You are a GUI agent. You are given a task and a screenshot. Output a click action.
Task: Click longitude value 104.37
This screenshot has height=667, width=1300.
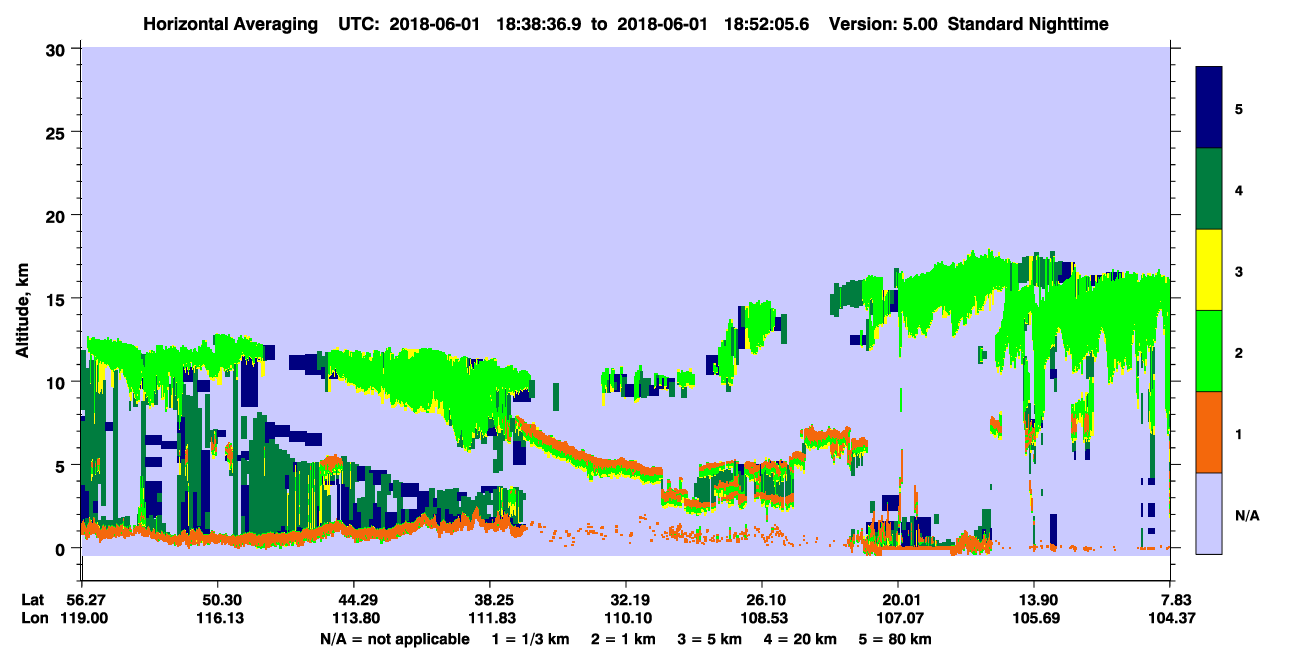tap(1170, 618)
